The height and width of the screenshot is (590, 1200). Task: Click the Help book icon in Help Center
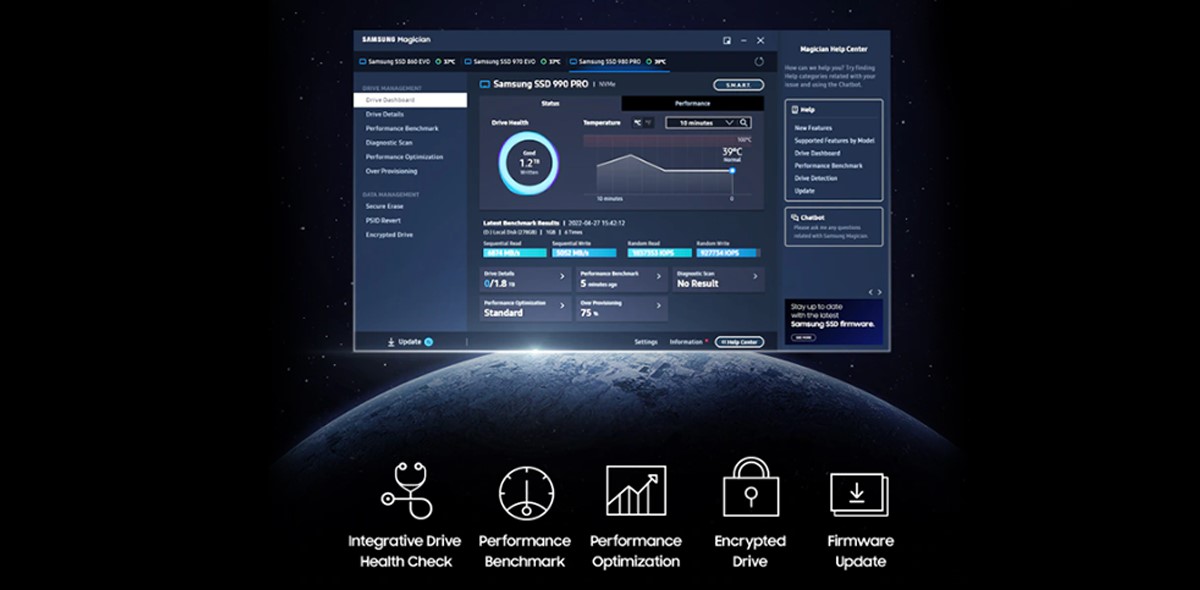pyautogui.click(x=794, y=109)
